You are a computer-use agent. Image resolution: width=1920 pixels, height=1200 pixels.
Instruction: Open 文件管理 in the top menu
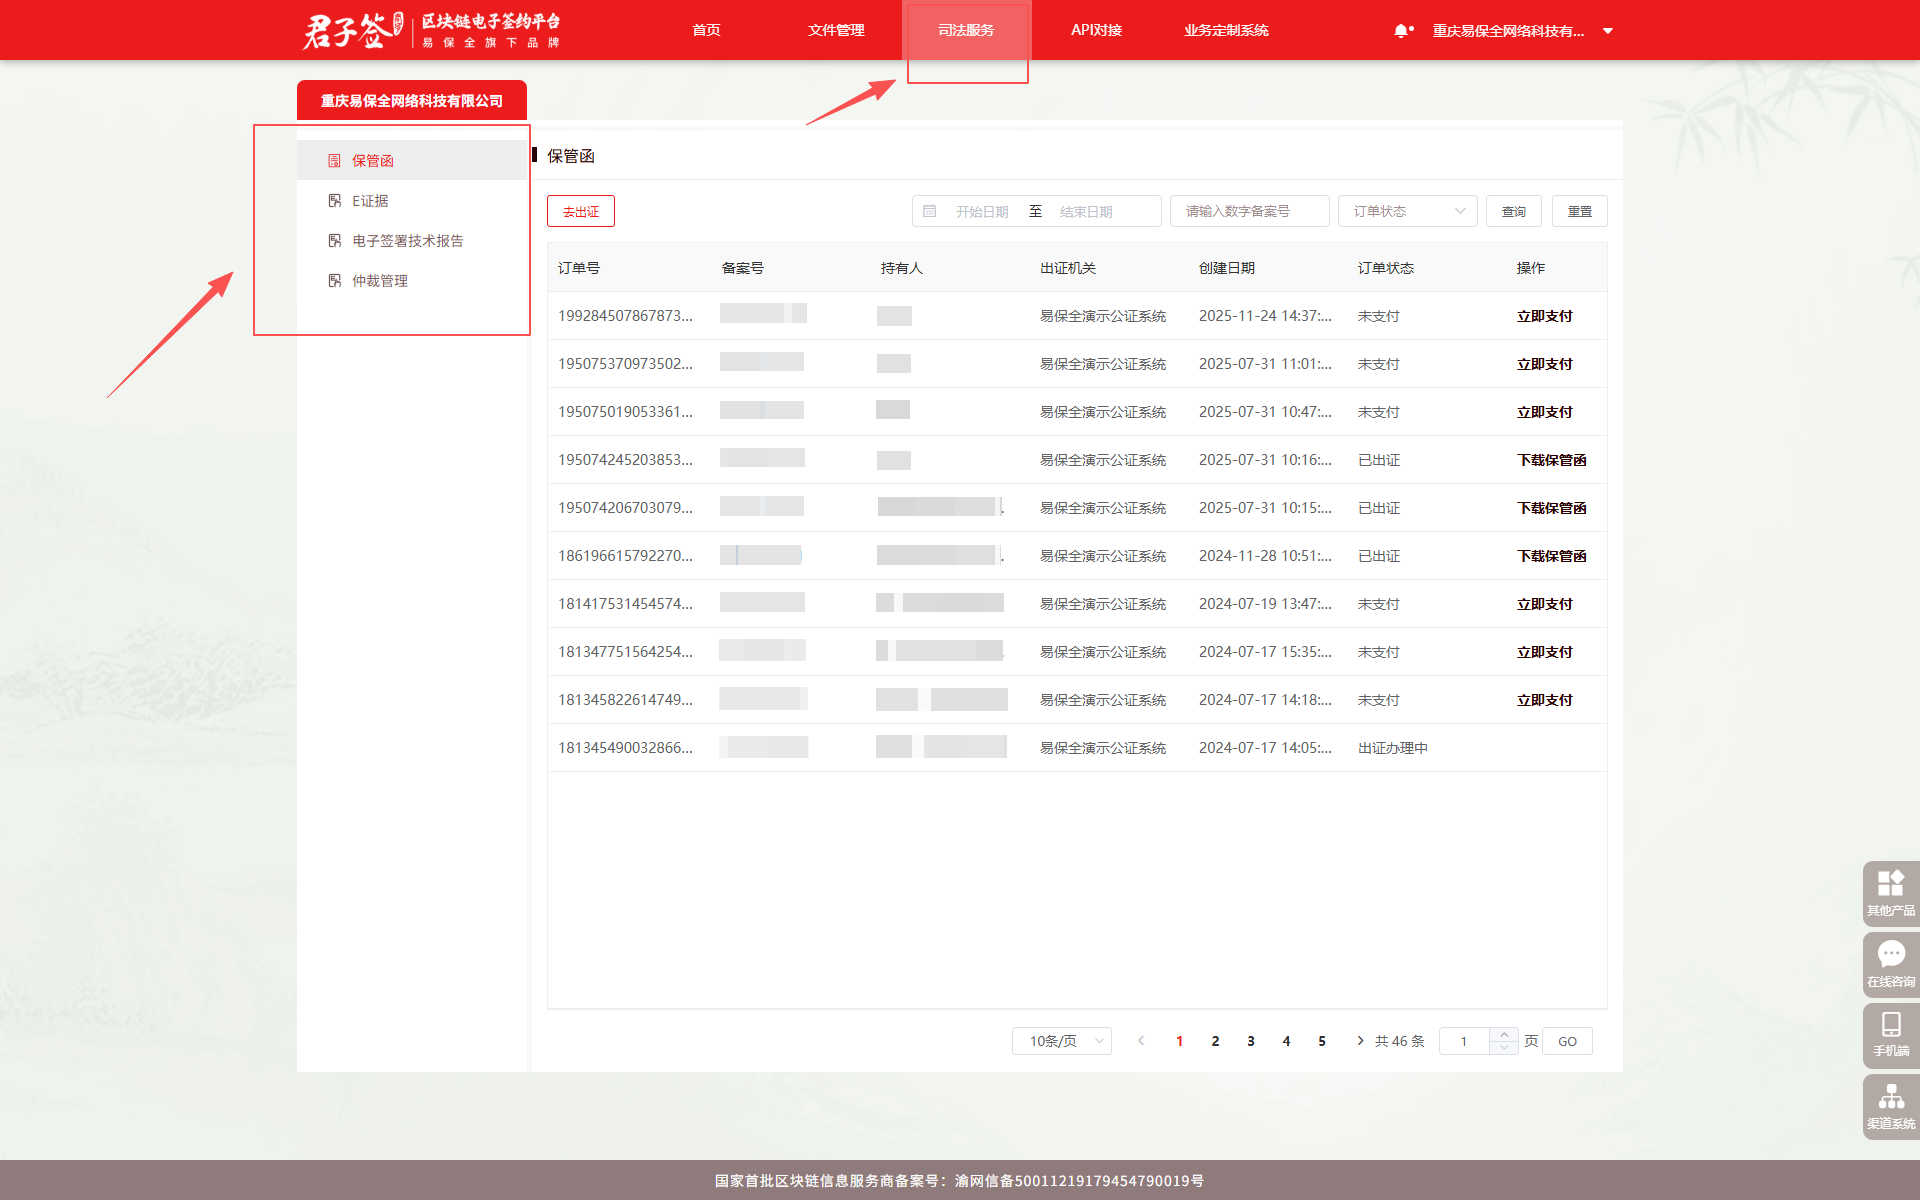pyautogui.click(x=836, y=31)
